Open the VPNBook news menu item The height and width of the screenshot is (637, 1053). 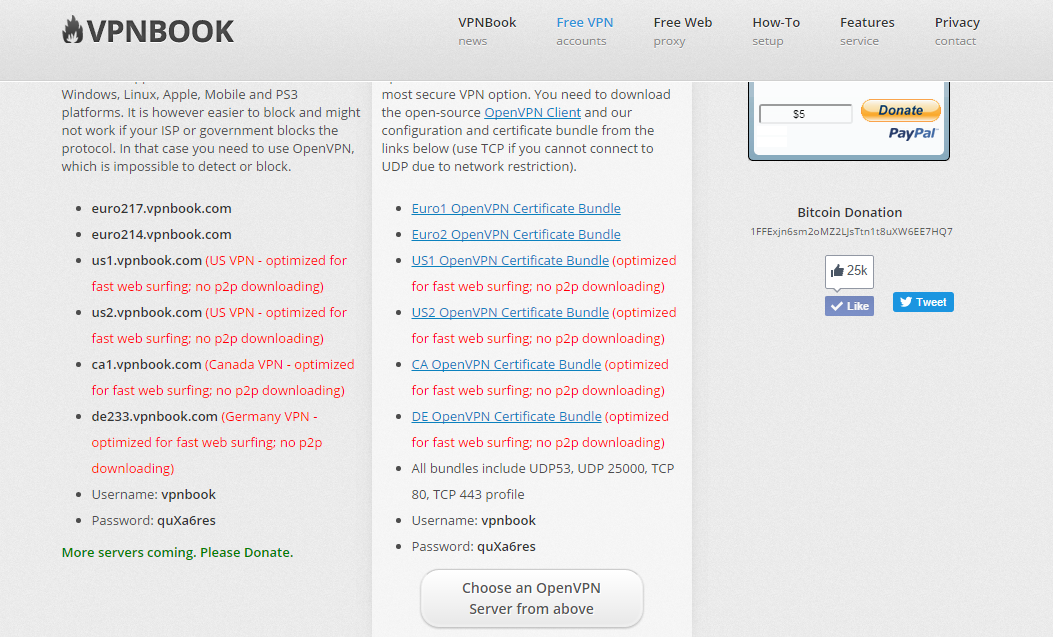487,31
